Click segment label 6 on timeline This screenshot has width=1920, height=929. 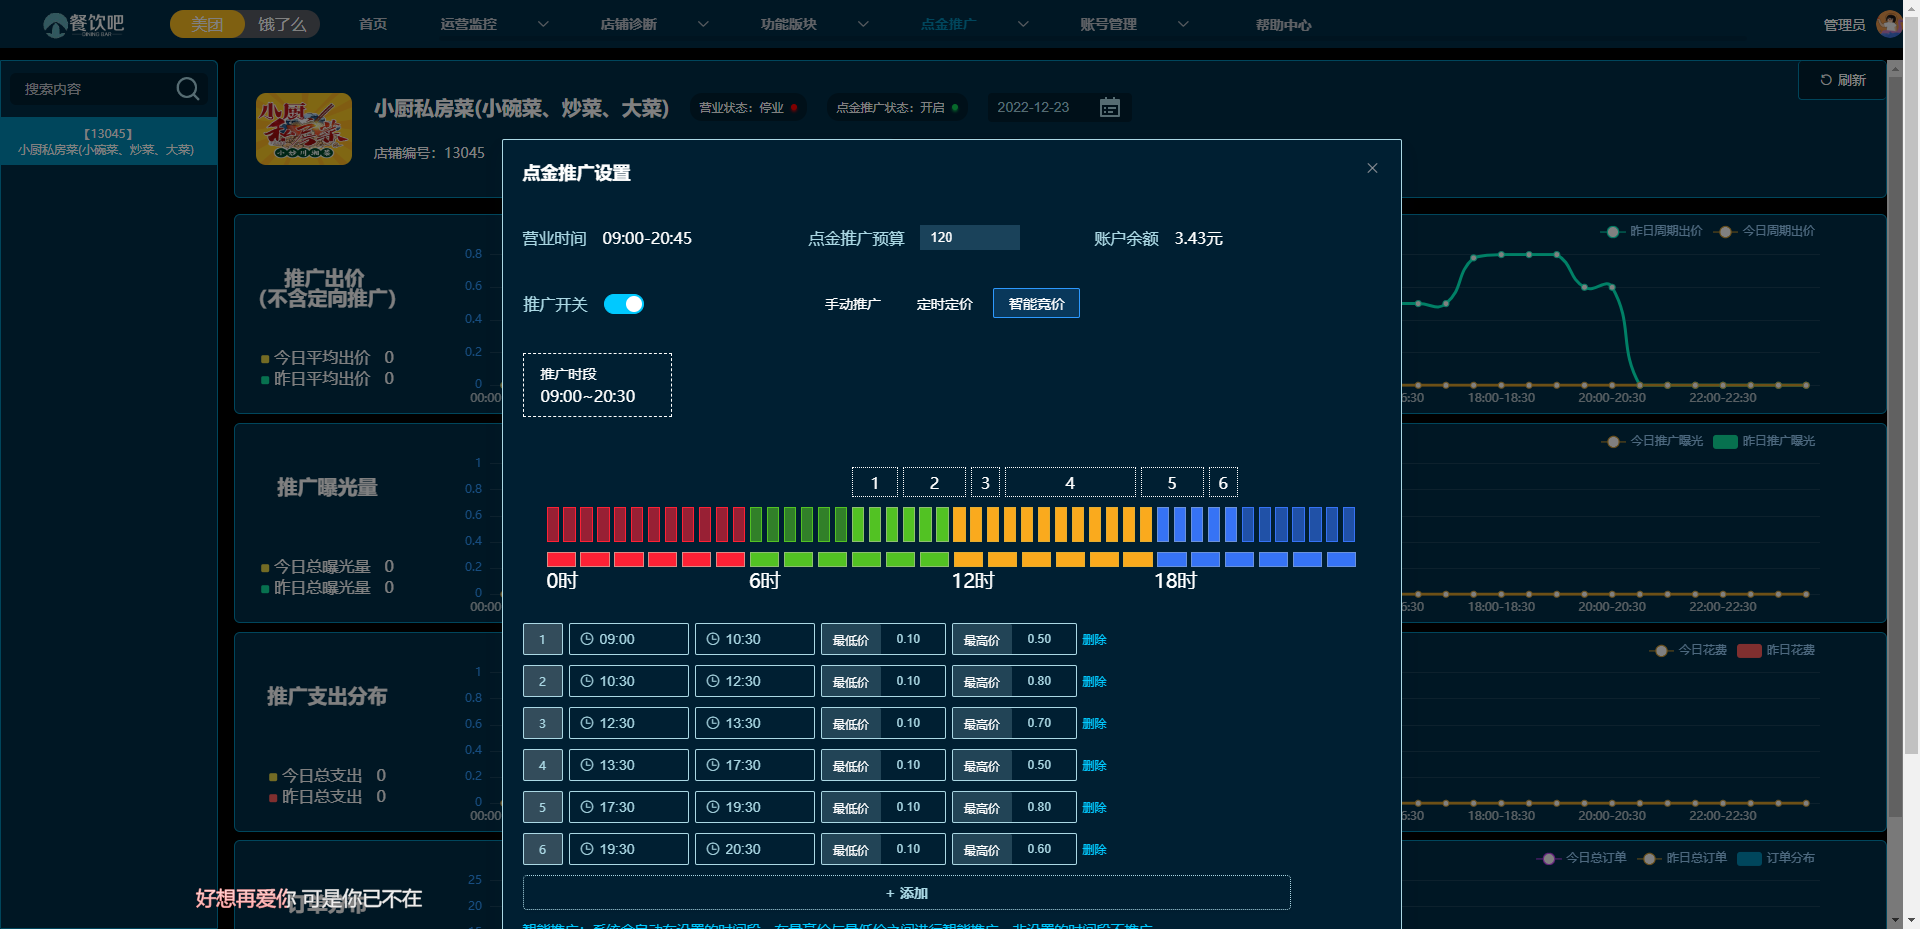(x=1223, y=483)
